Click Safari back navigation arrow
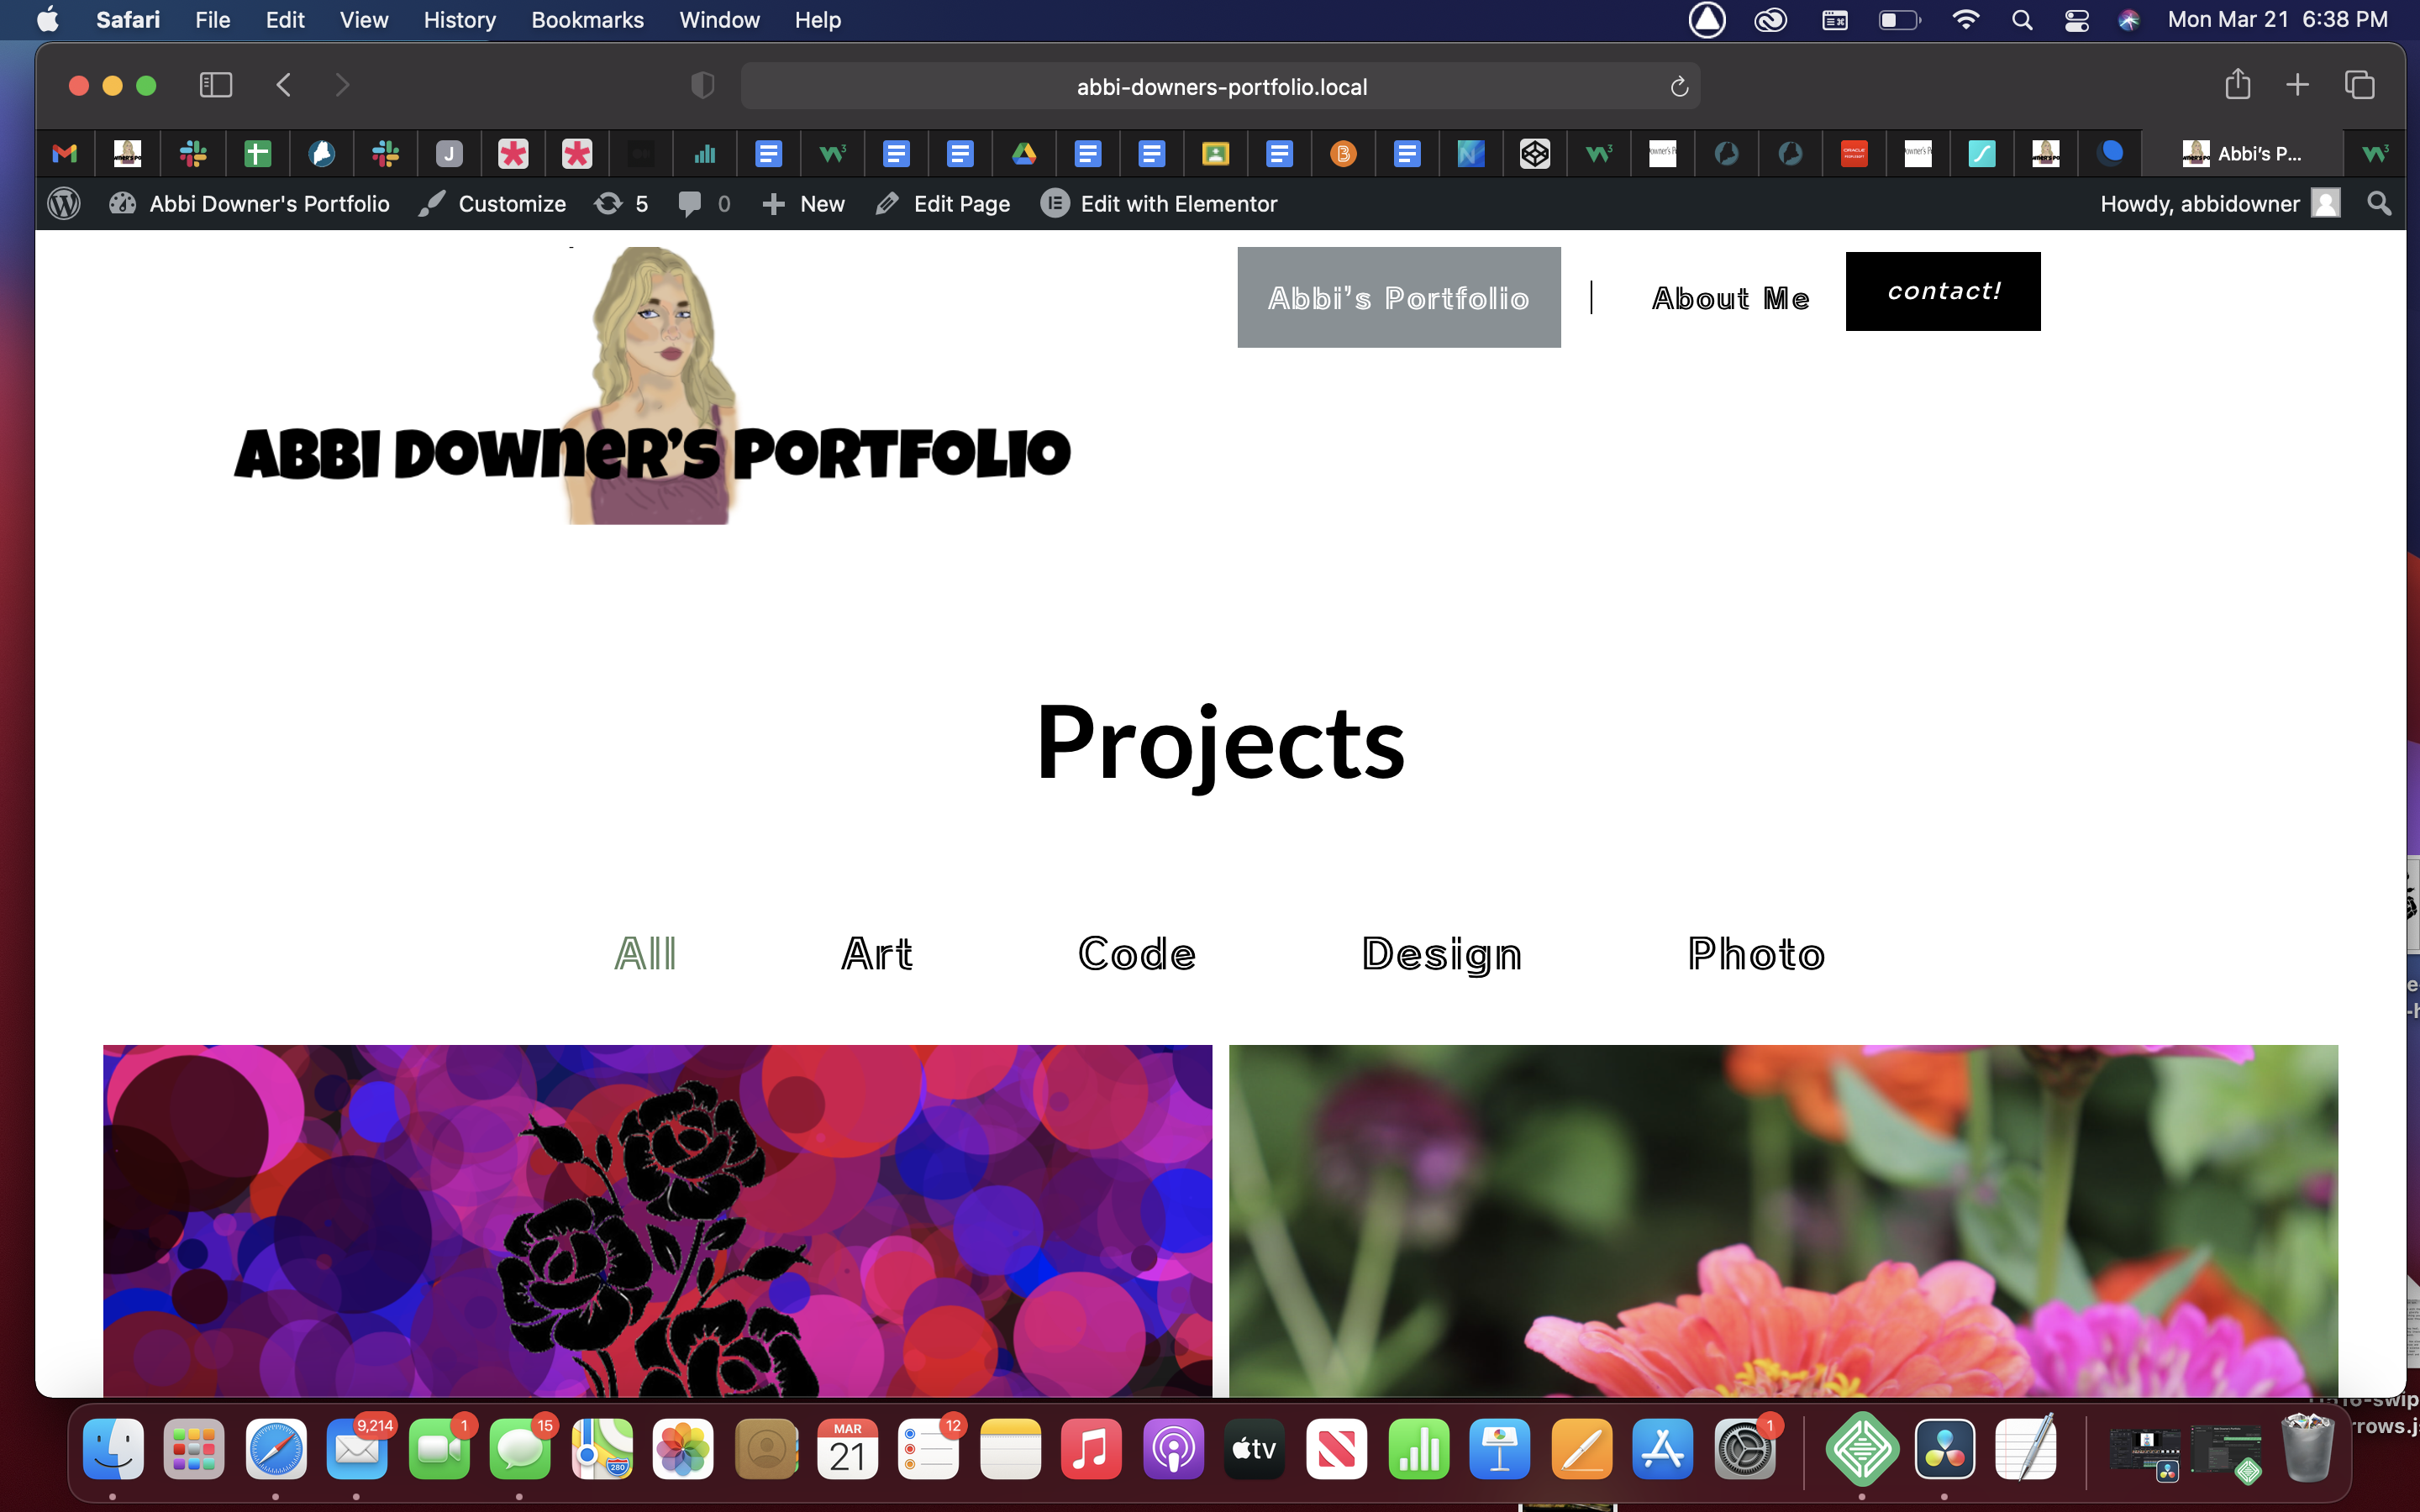The image size is (2420, 1512). pyautogui.click(x=284, y=85)
